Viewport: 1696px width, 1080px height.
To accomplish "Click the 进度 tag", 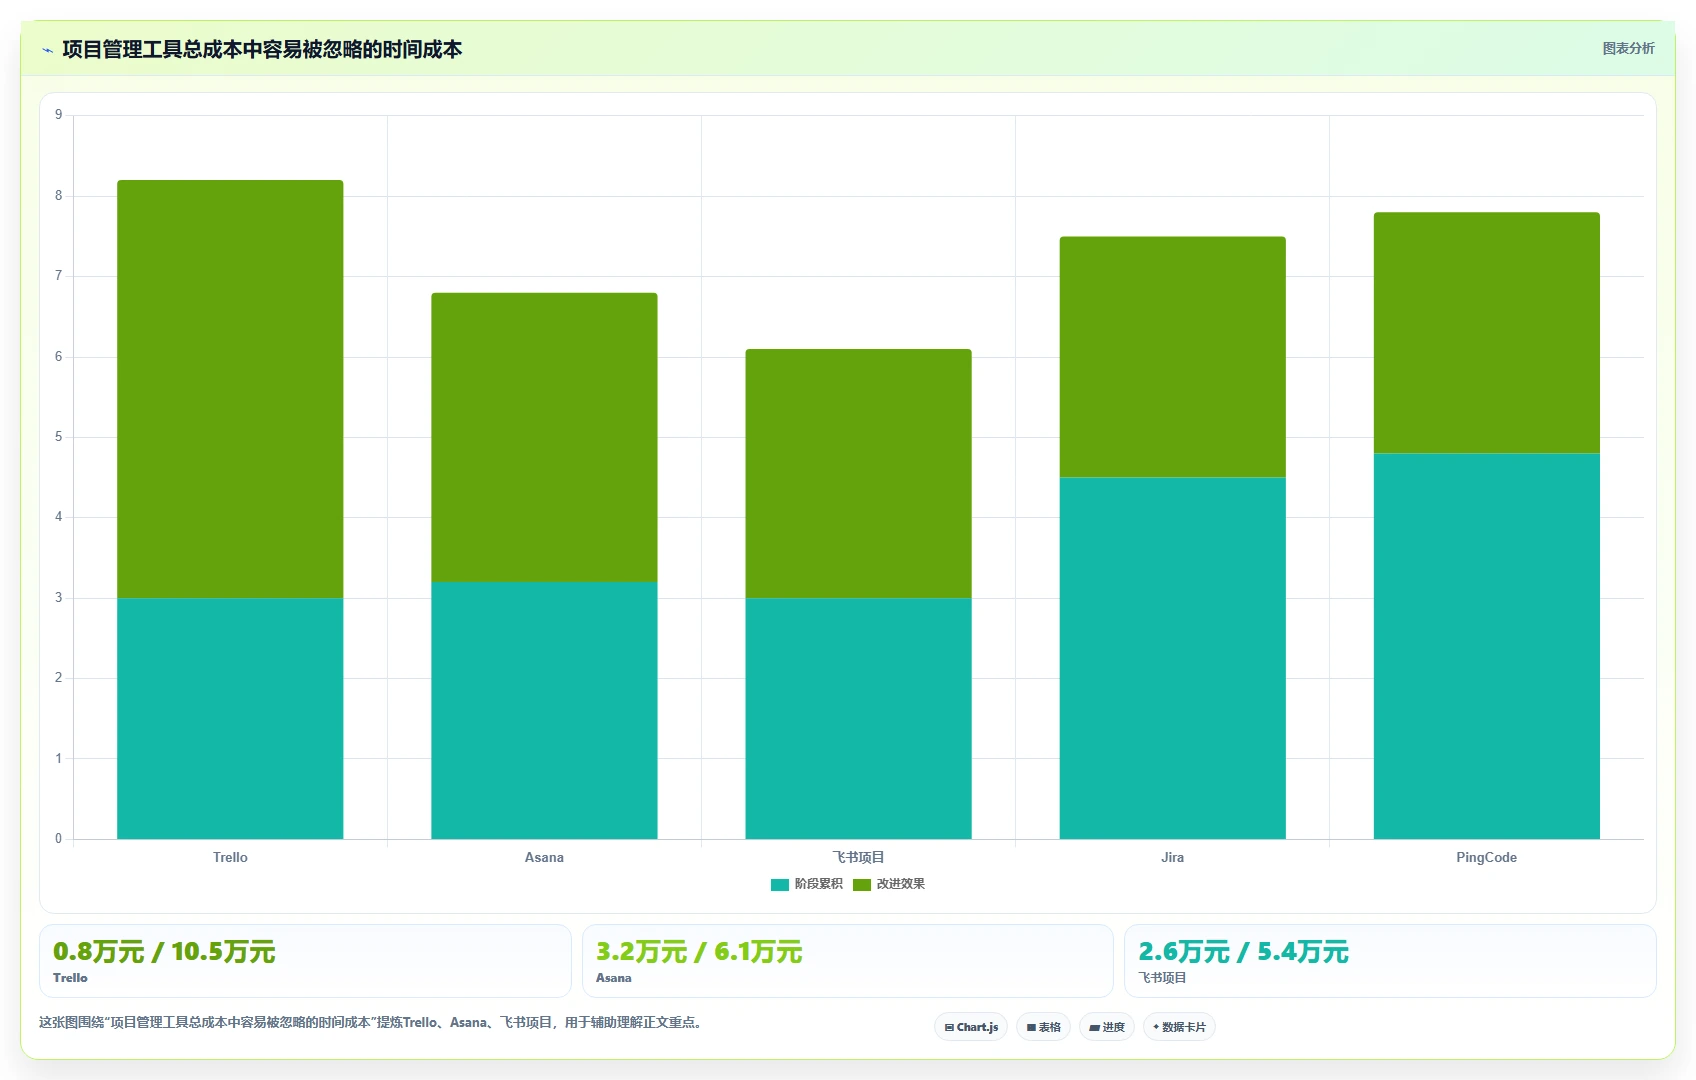I will 1107,1027.
